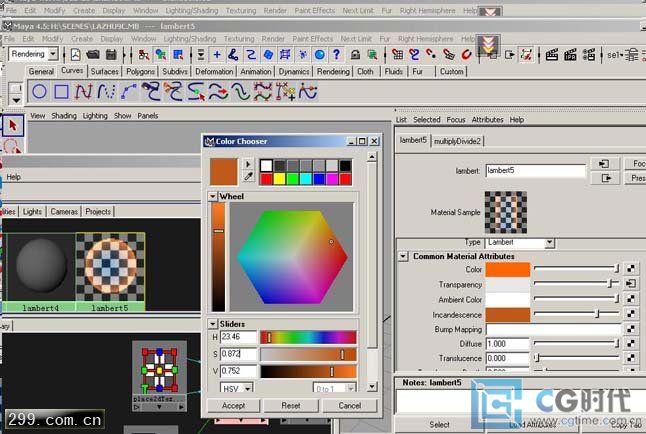
Task: Click the orange Color attribute swatch
Action: click(x=508, y=270)
